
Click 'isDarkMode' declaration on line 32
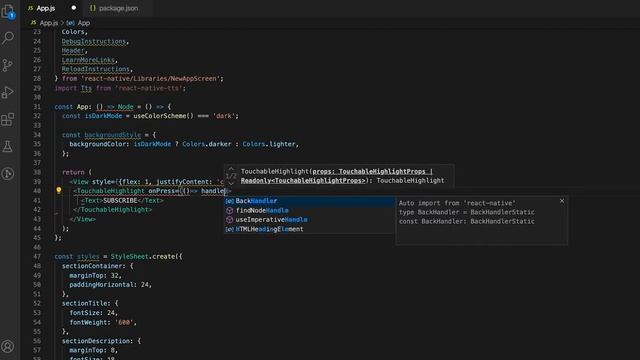tap(103, 116)
